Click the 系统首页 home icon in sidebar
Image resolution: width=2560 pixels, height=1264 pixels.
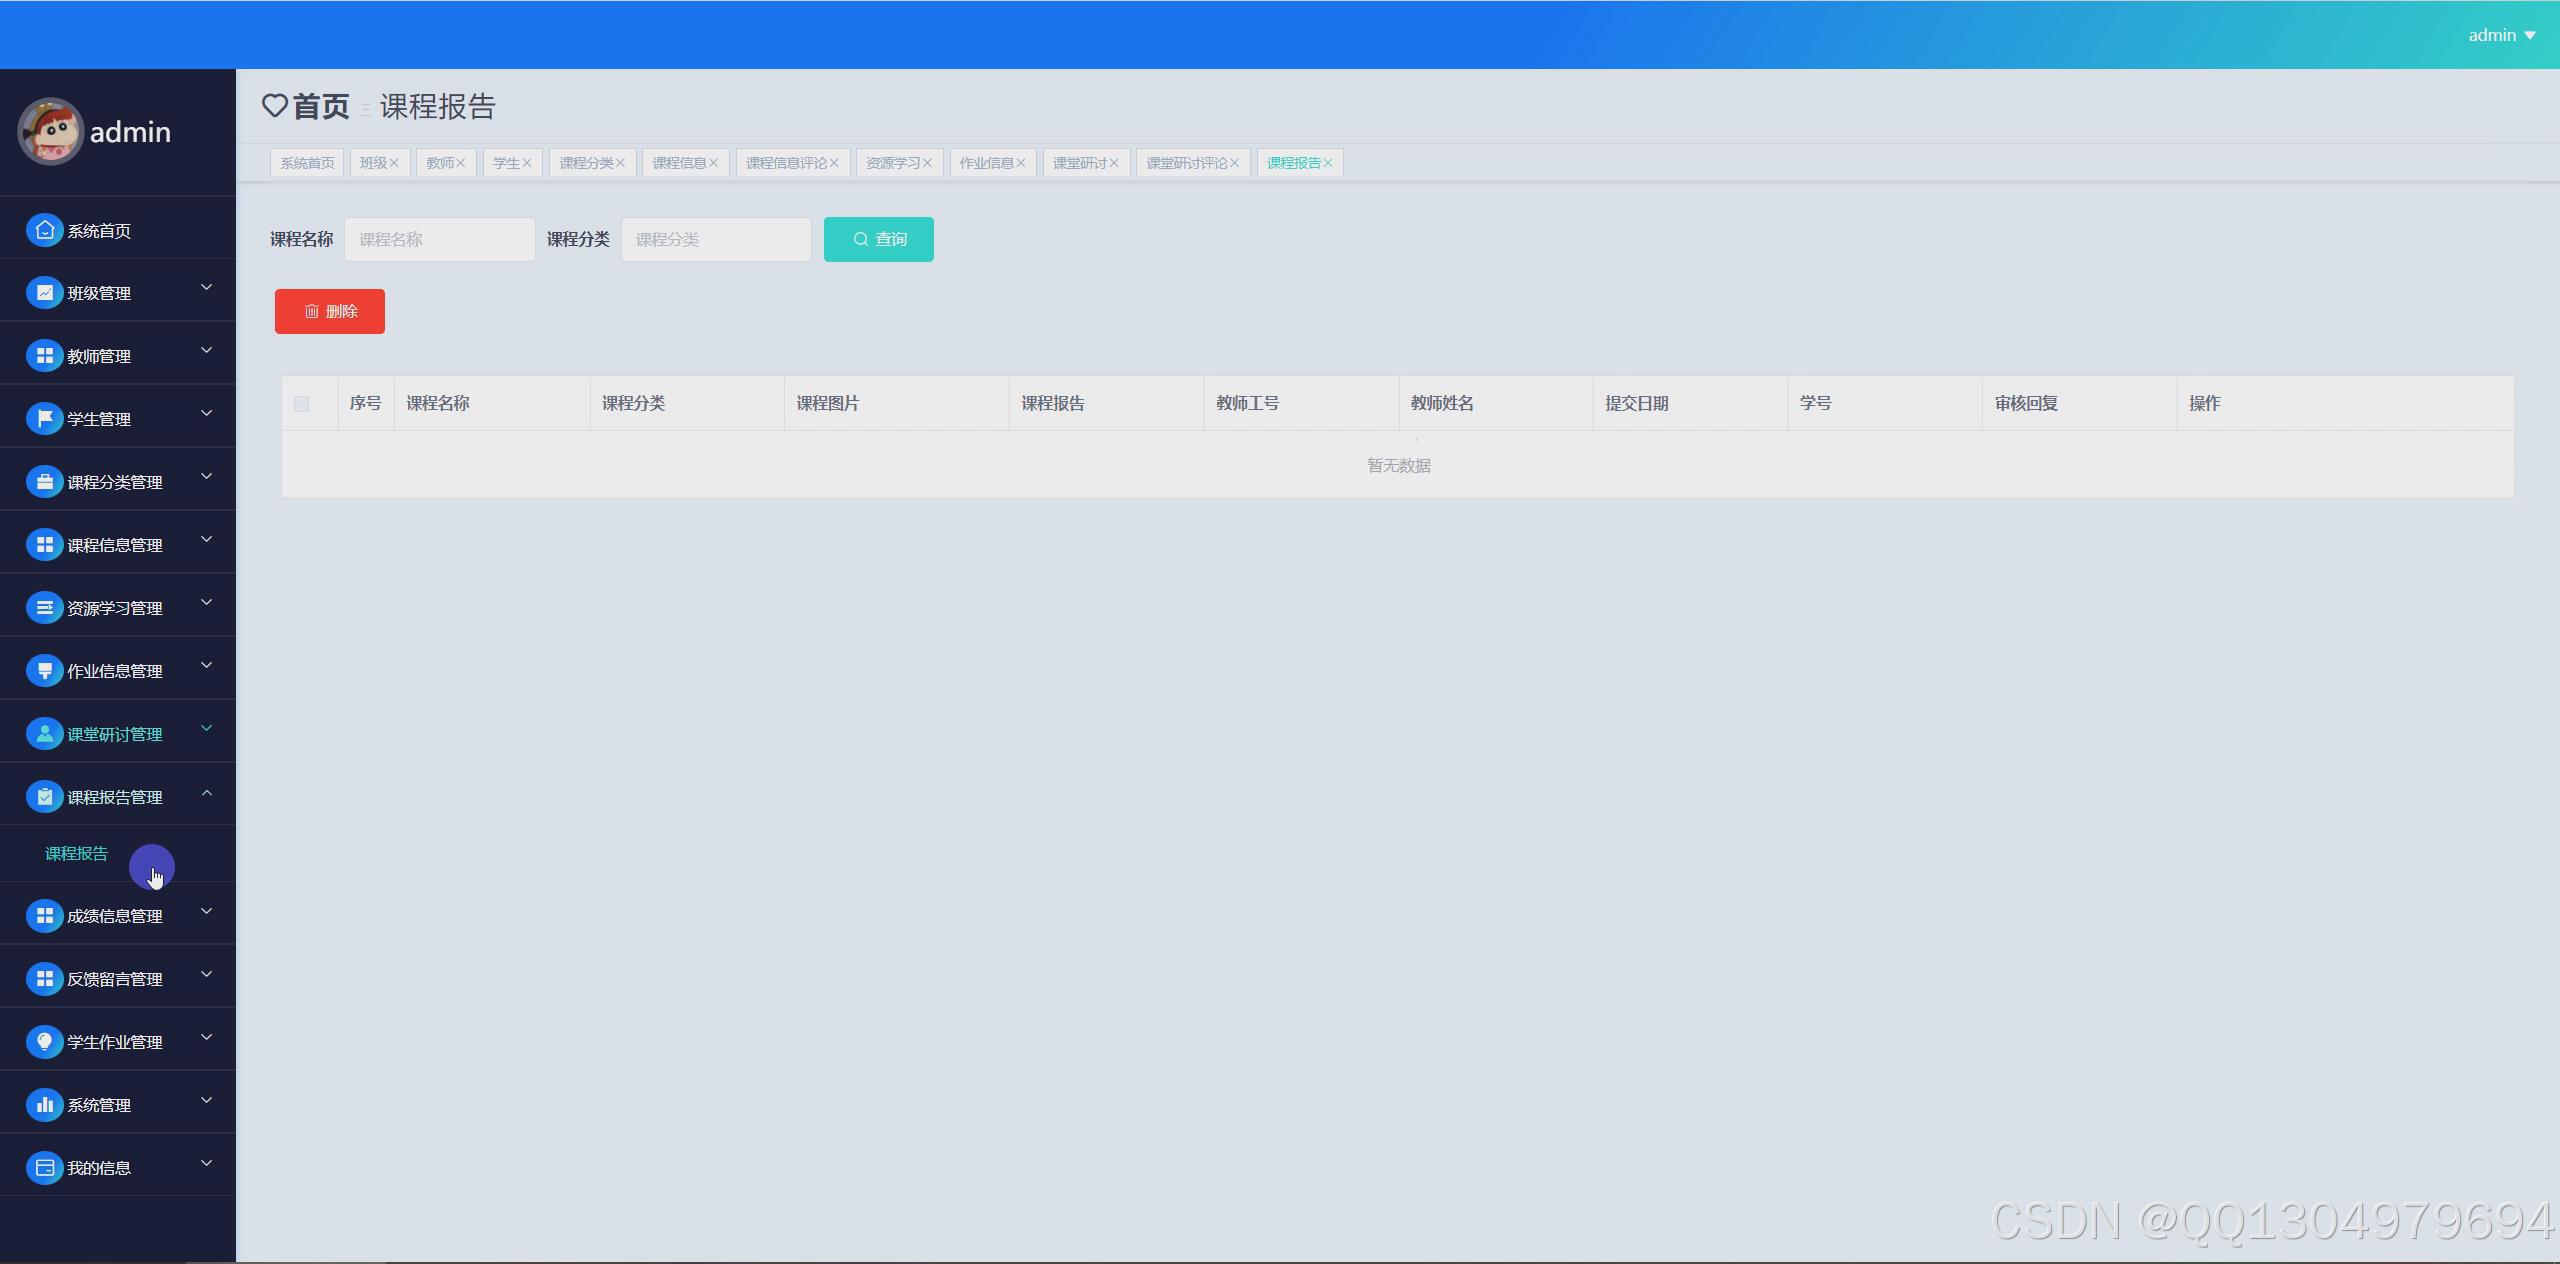point(44,230)
